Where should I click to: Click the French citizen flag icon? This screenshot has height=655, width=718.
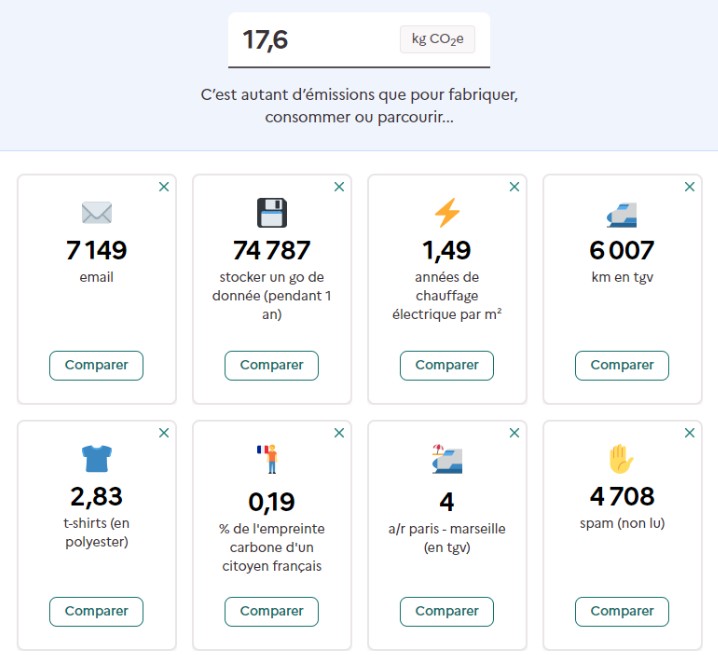271,459
